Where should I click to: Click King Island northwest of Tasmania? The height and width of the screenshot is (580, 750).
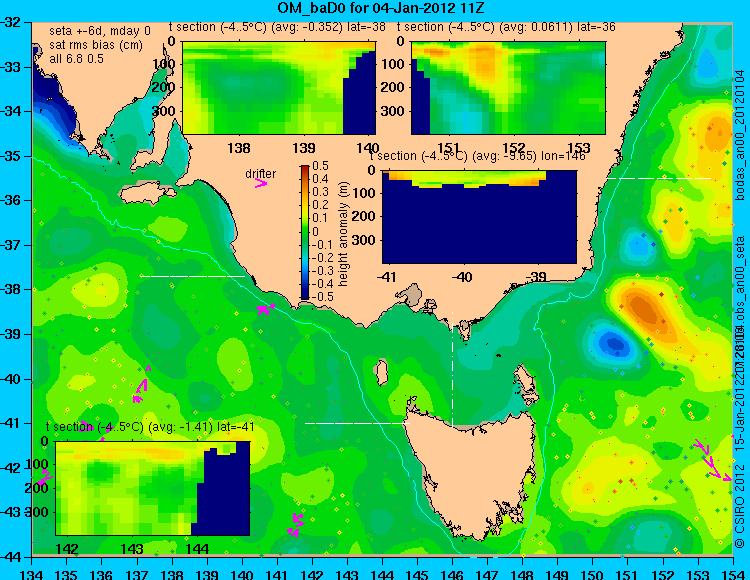click(382, 373)
